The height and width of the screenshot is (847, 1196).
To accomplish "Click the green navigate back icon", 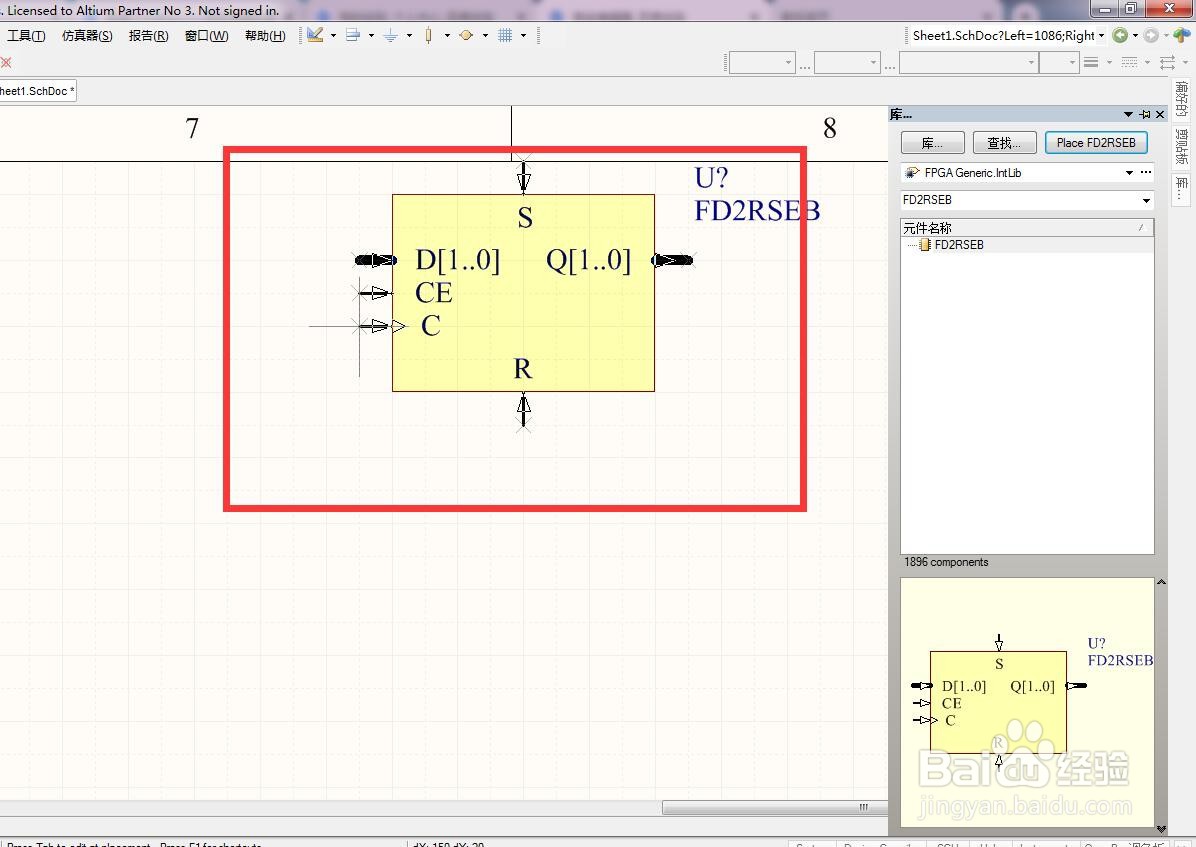I will click(1120, 35).
